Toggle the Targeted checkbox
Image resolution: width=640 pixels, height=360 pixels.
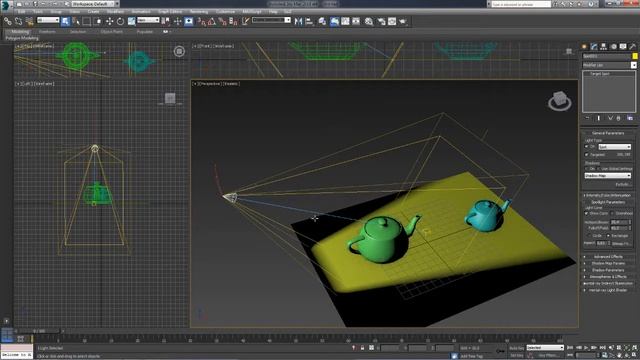click(587, 155)
